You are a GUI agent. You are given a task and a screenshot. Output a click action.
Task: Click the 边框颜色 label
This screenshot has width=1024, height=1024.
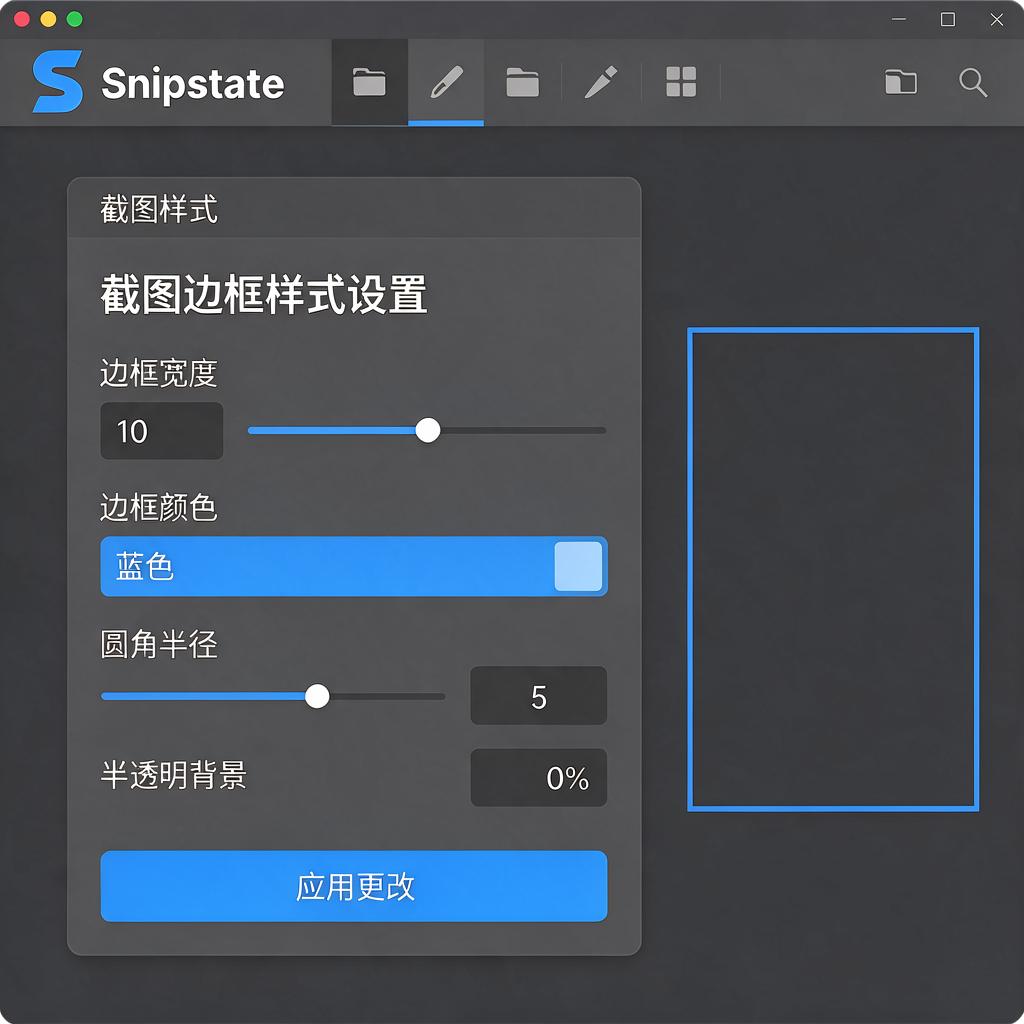pyautogui.click(x=159, y=507)
